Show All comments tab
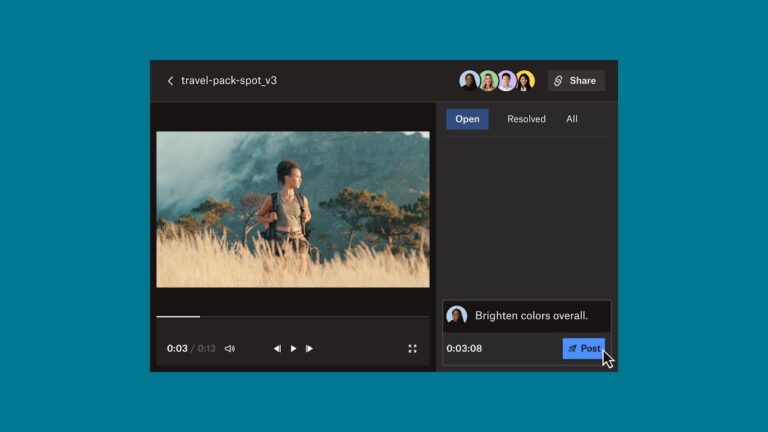Image resolution: width=768 pixels, height=432 pixels. (572, 119)
